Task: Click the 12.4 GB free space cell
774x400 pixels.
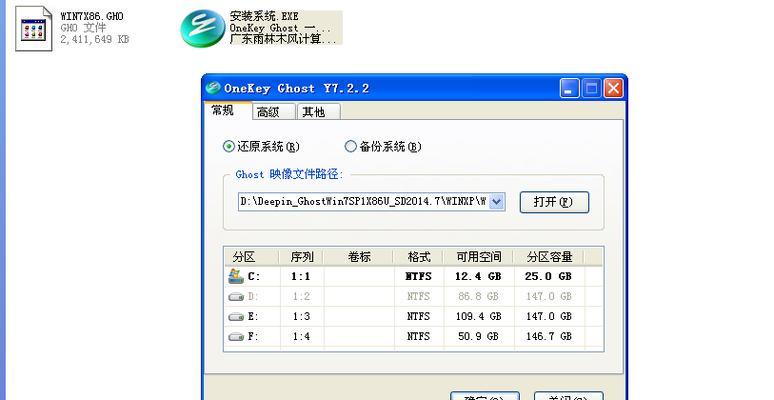Action: pyautogui.click(x=478, y=277)
